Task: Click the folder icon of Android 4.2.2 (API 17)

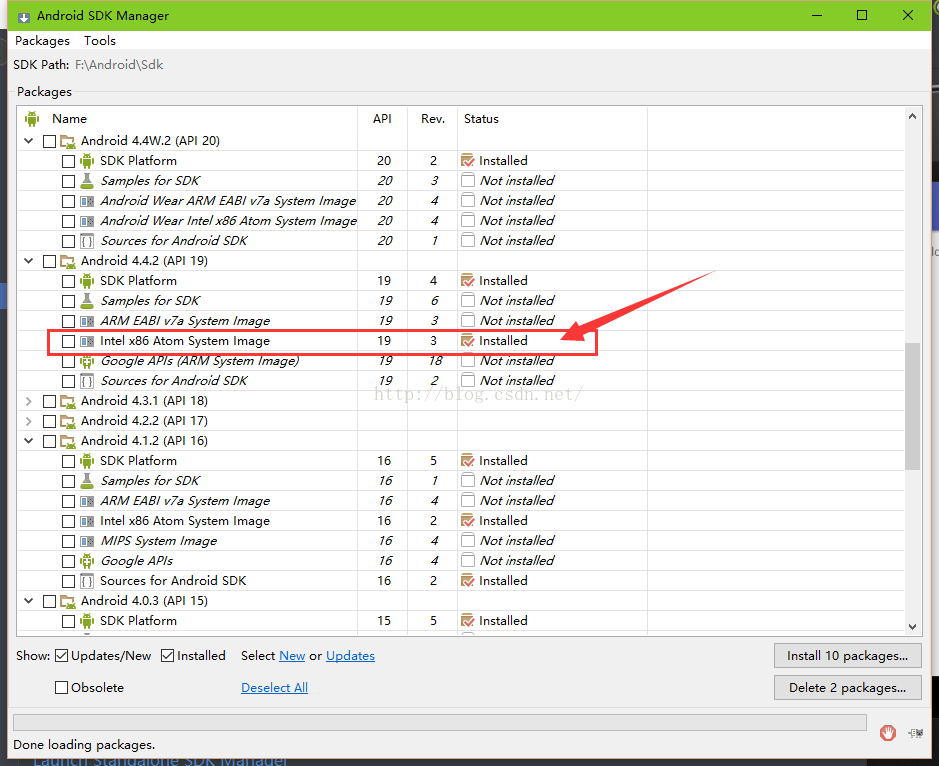Action: tap(68, 421)
